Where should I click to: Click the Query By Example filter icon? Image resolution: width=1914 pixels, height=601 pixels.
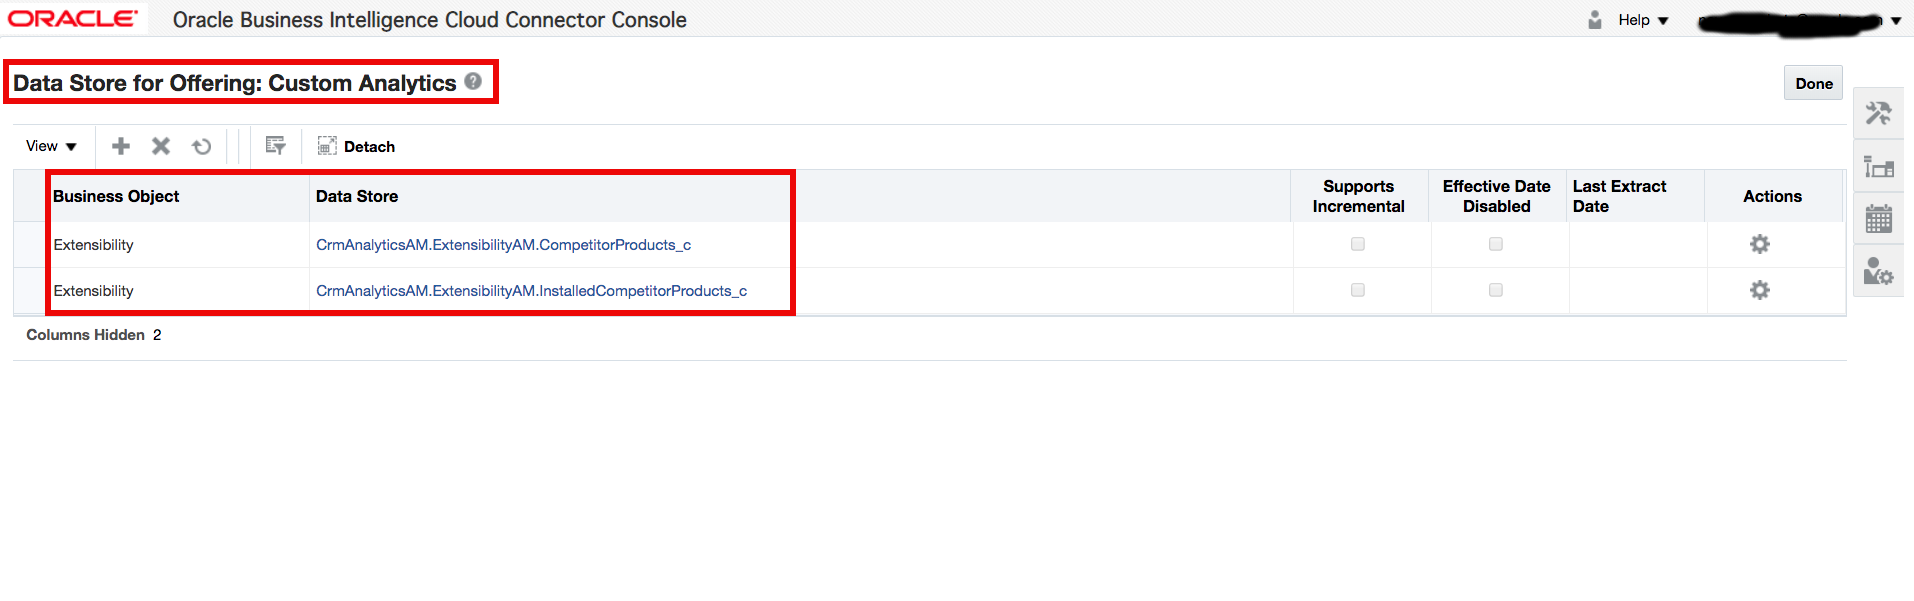click(x=276, y=146)
